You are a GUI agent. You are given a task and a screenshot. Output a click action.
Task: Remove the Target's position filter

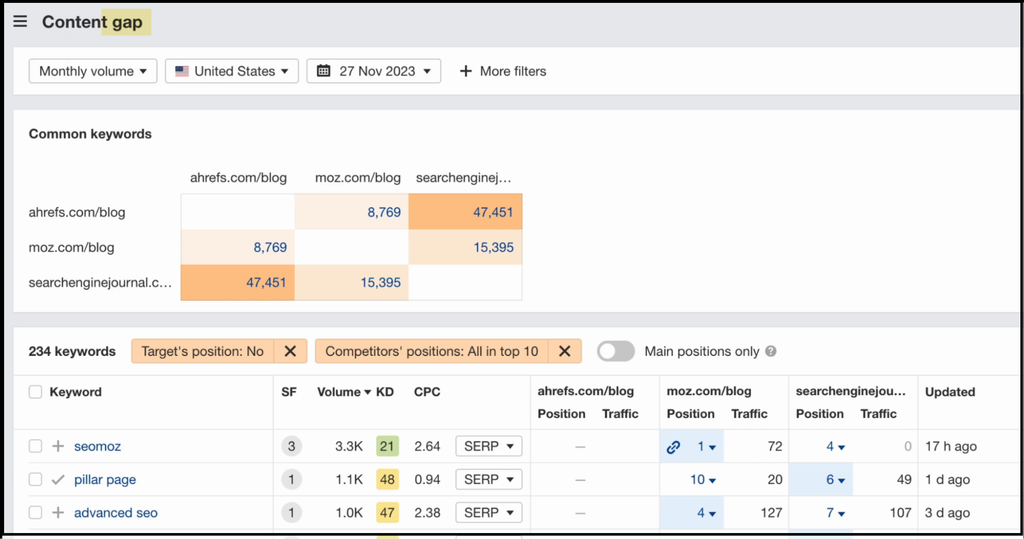pyautogui.click(x=291, y=351)
